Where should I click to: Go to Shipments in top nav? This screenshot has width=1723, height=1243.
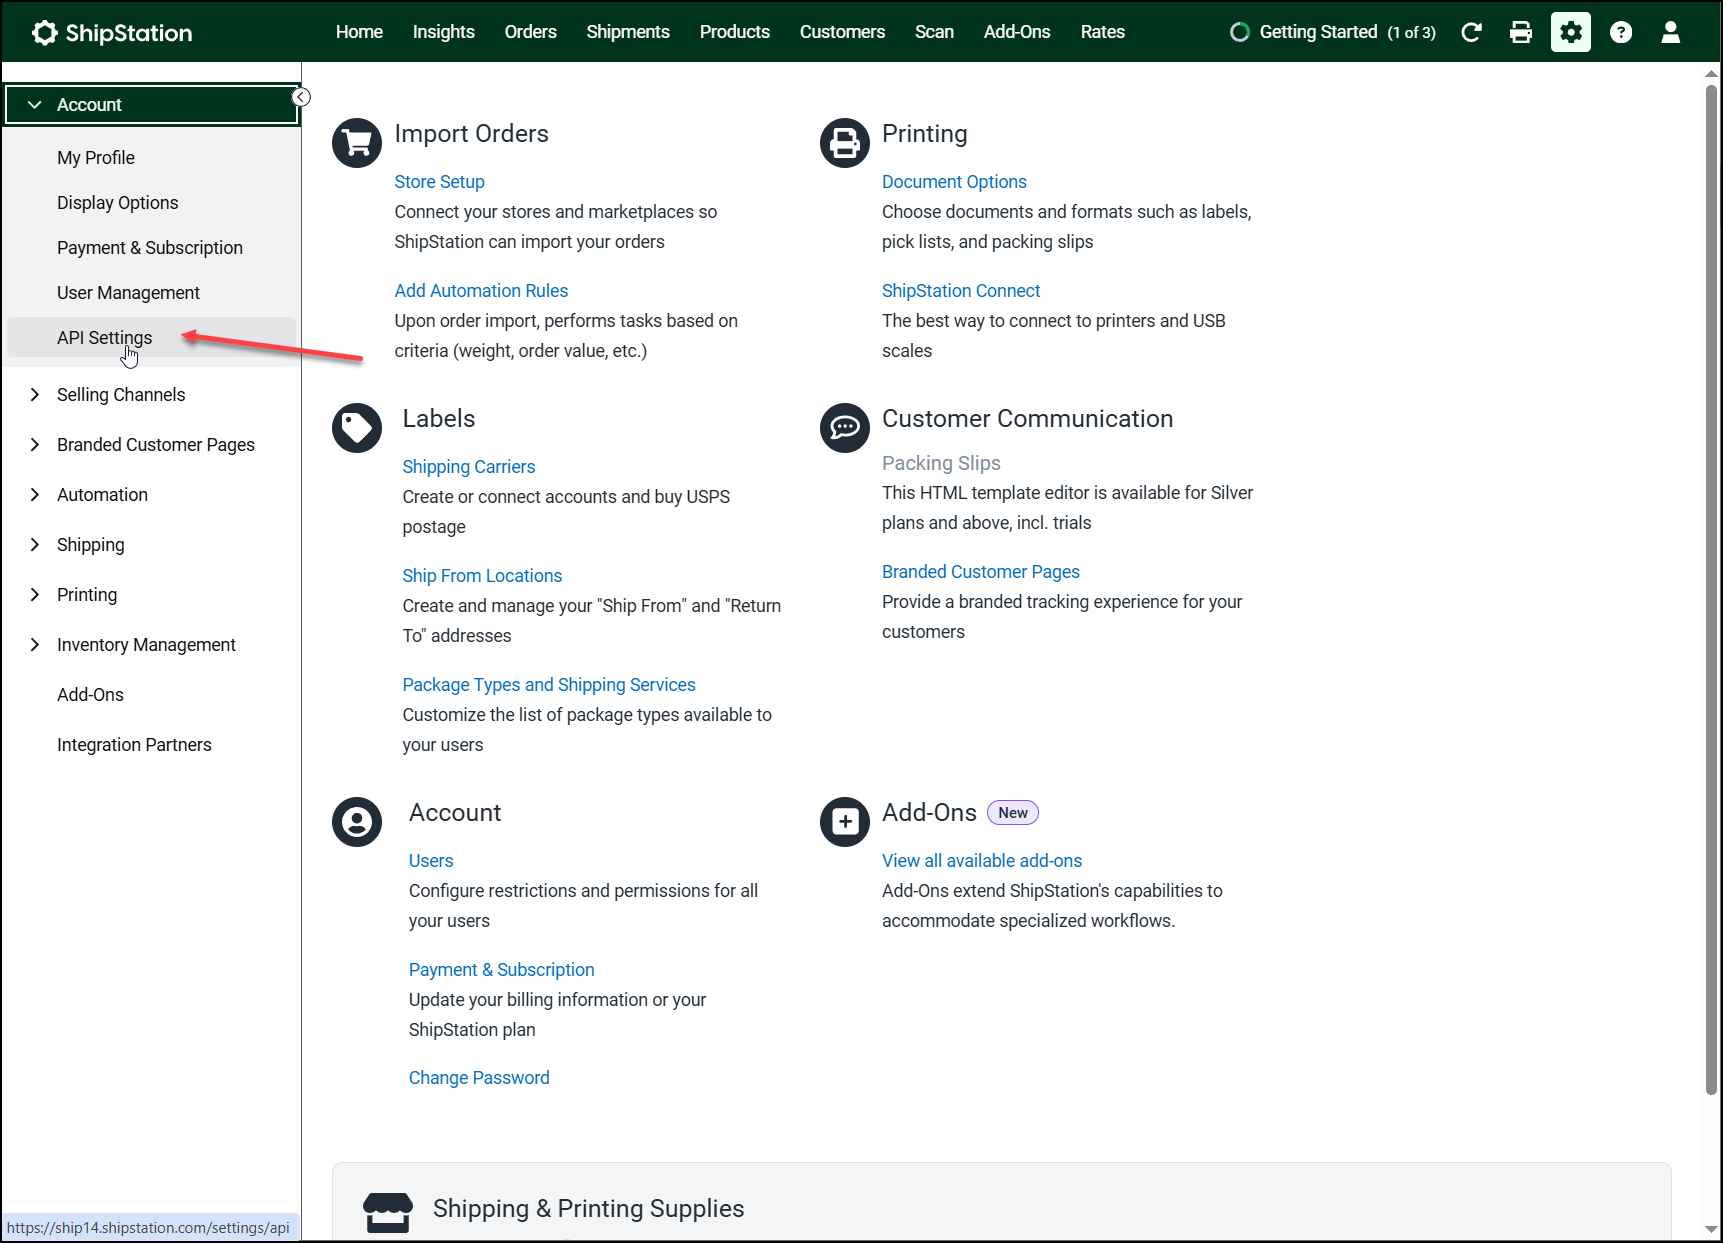click(628, 32)
